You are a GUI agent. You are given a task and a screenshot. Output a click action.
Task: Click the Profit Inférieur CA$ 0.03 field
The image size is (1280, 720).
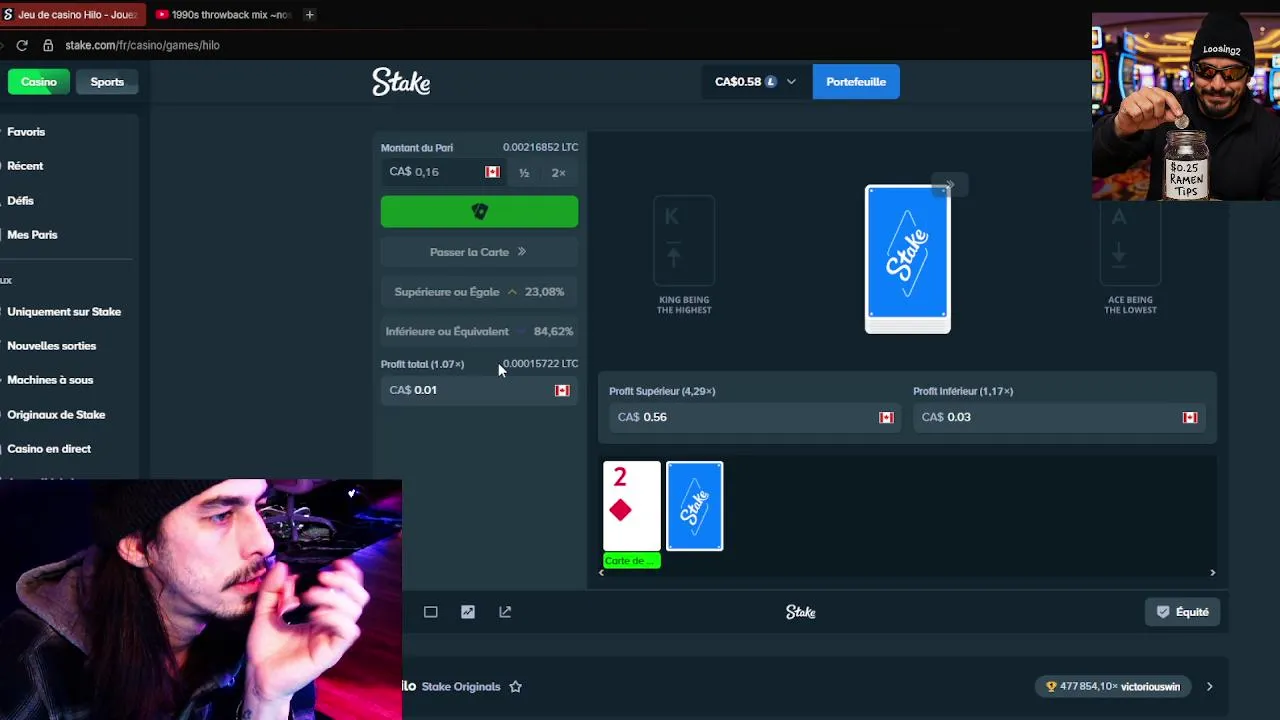[1057, 417]
